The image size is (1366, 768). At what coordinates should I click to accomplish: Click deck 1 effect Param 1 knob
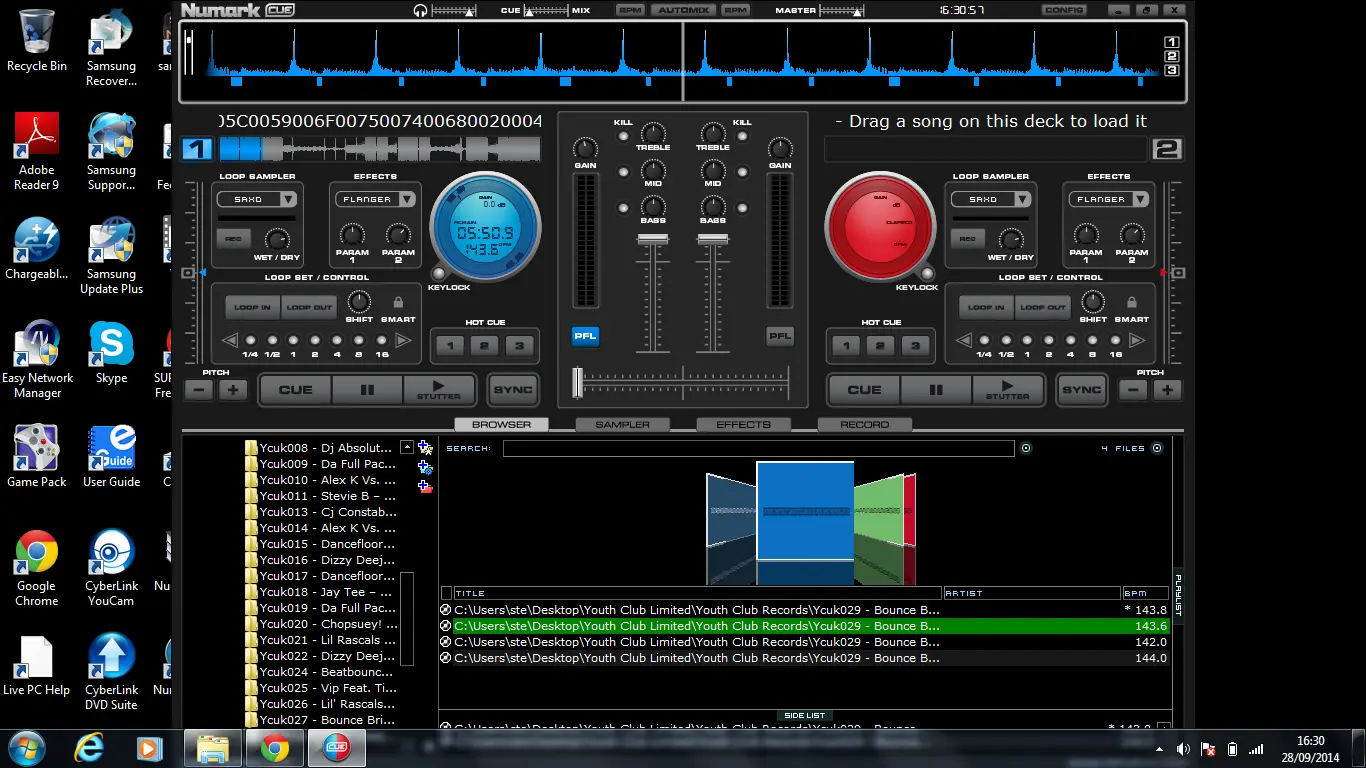[x=352, y=235]
